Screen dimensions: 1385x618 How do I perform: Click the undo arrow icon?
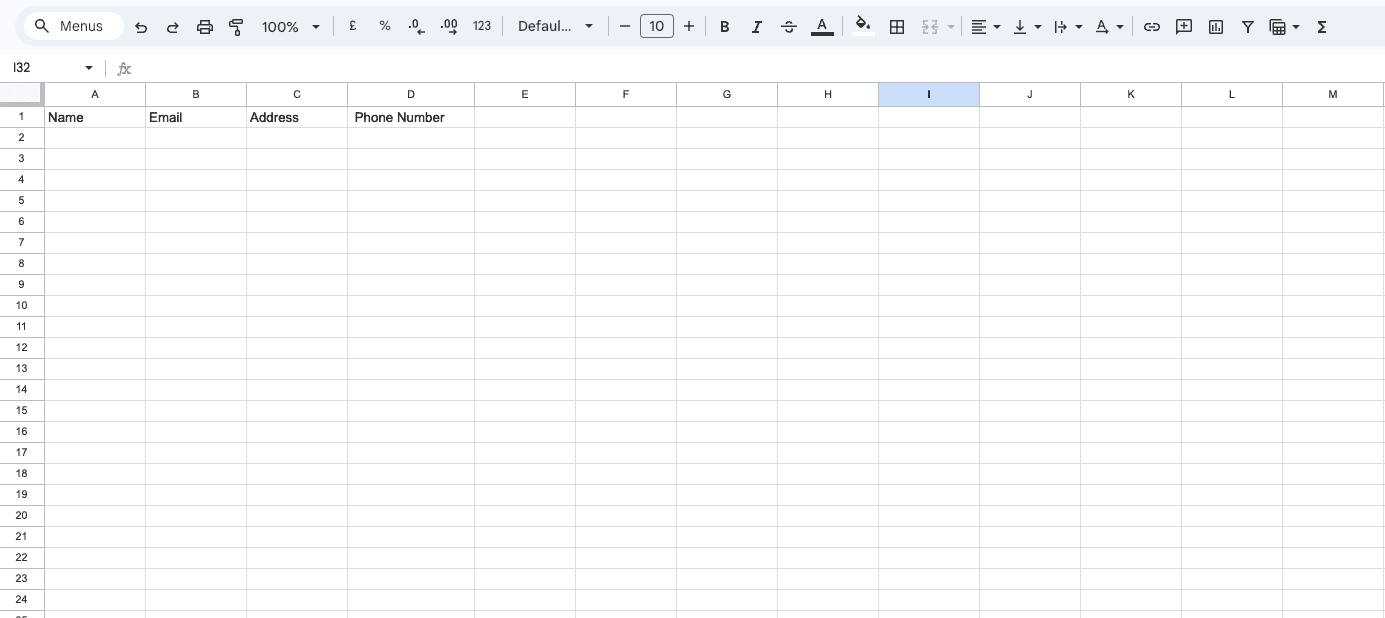[141, 27]
